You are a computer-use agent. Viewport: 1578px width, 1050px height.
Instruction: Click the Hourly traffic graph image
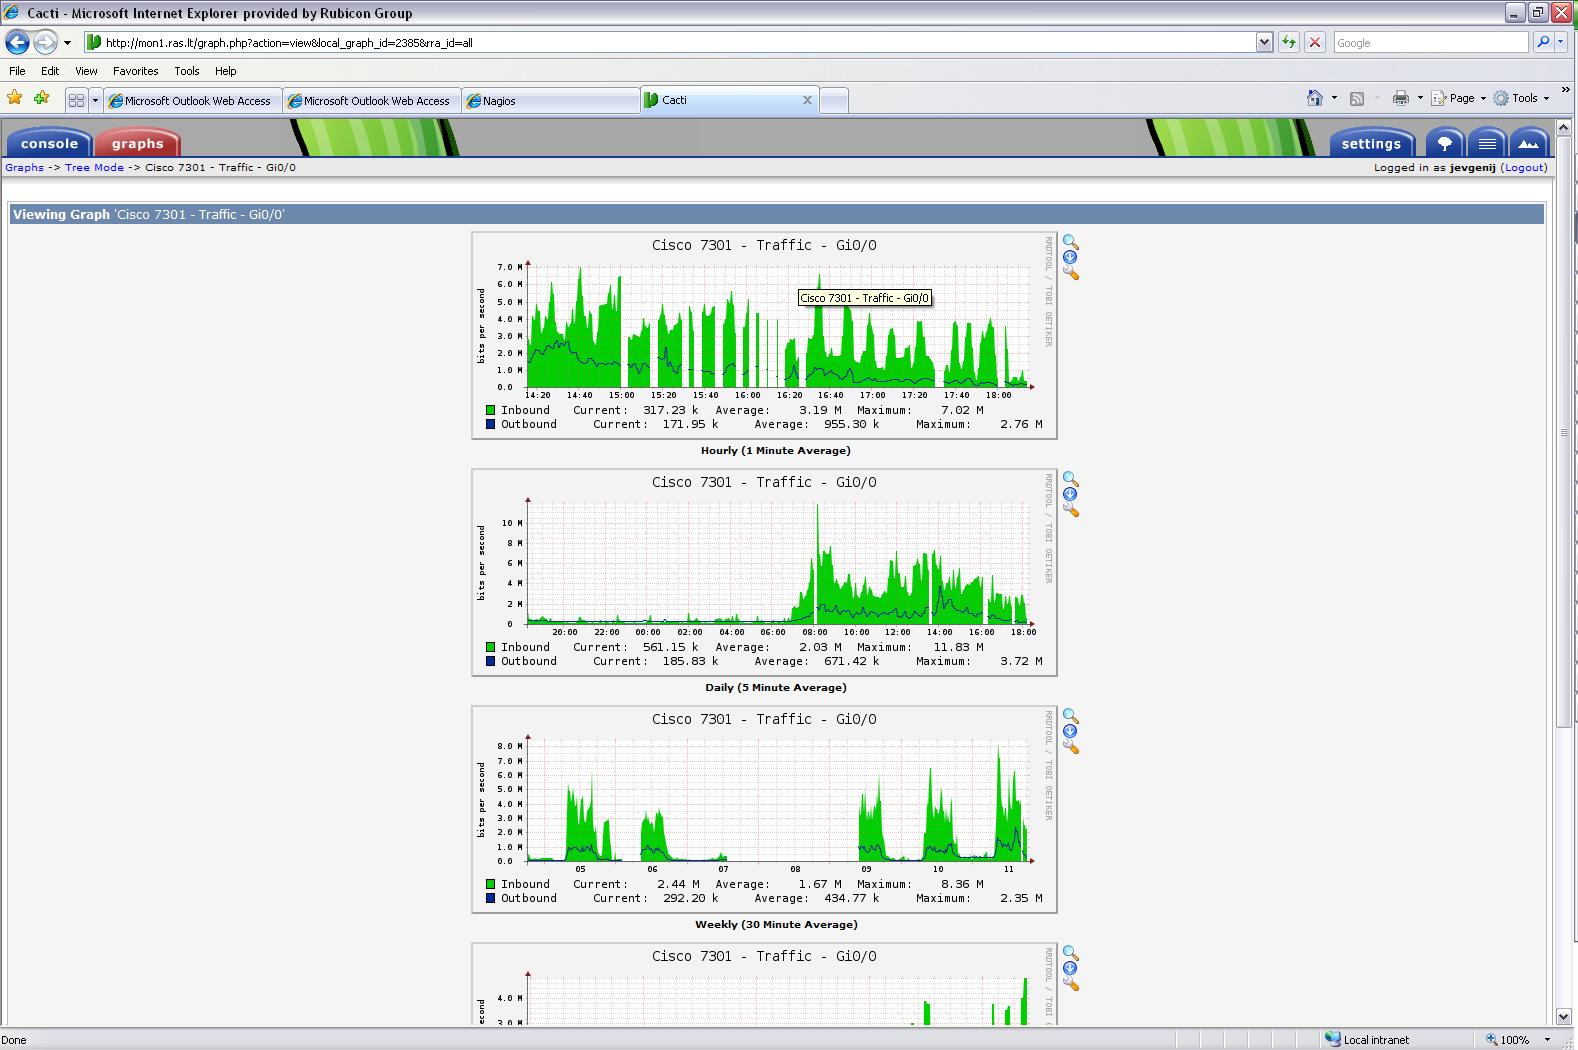coord(764,335)
